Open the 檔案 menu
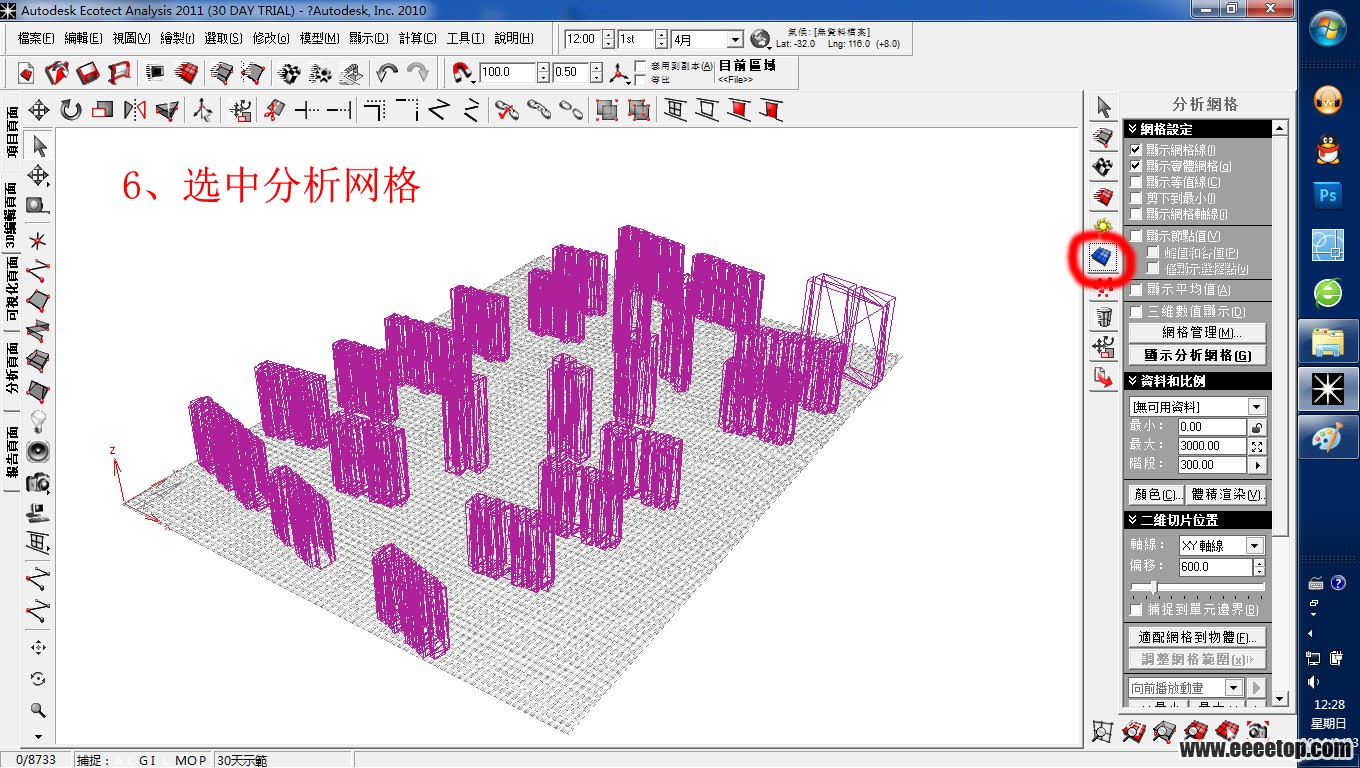The height and width of the screenshot is (768, 1360). pos(37,39)
